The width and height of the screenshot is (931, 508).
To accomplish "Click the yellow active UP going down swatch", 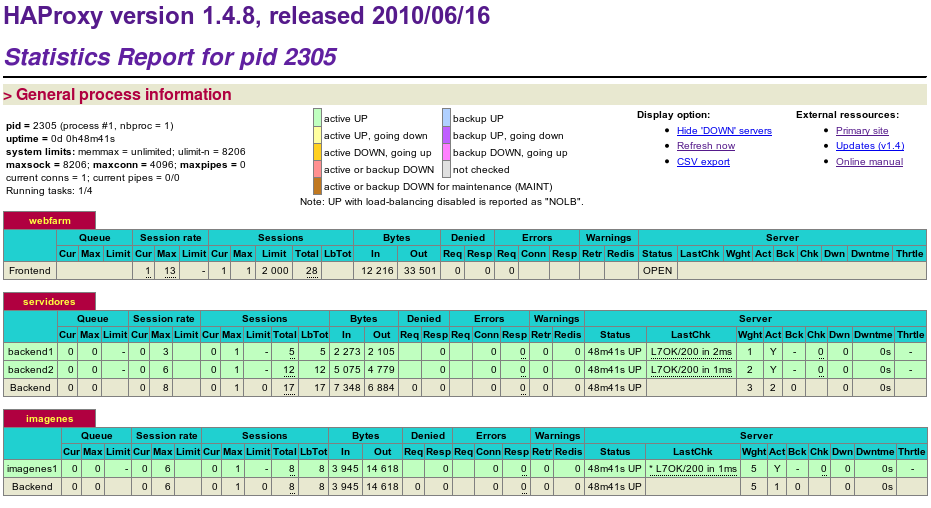I will [x=318, y=135].
